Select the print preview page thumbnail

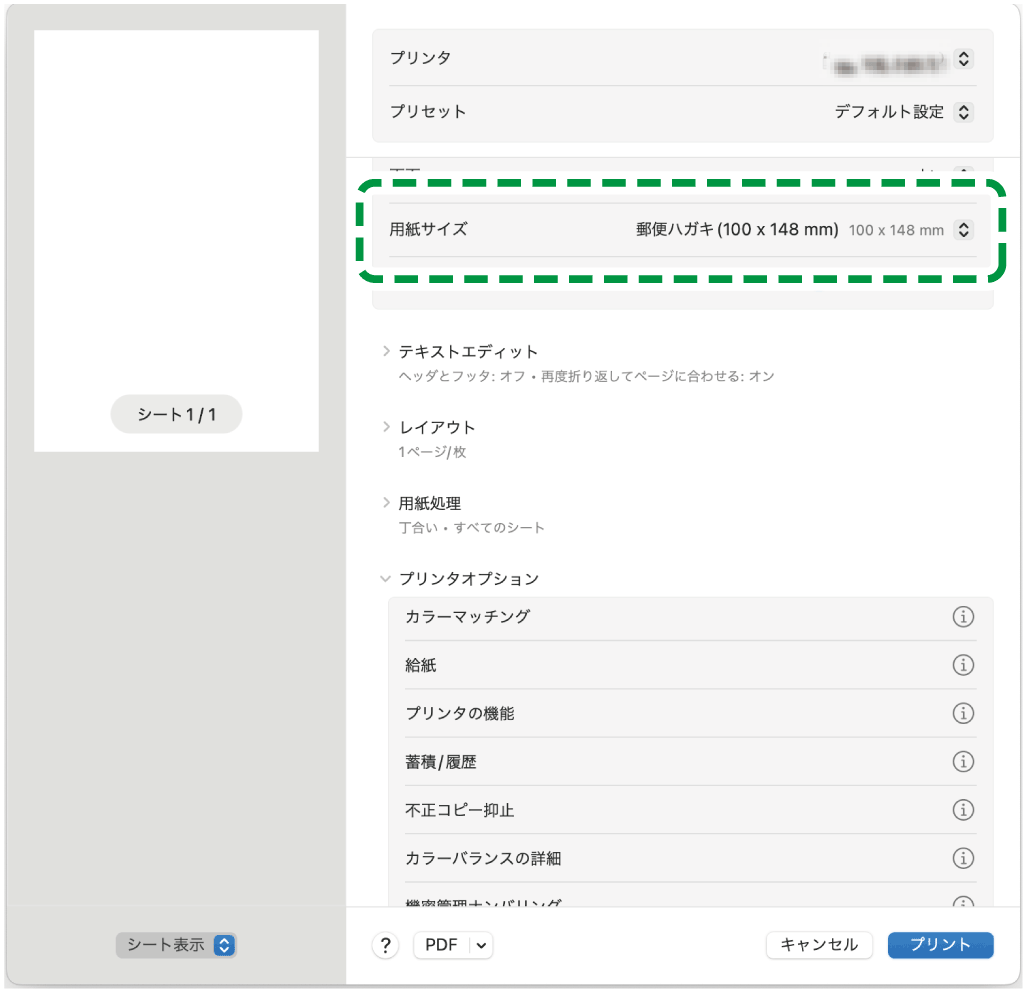[x=176, y=240]
